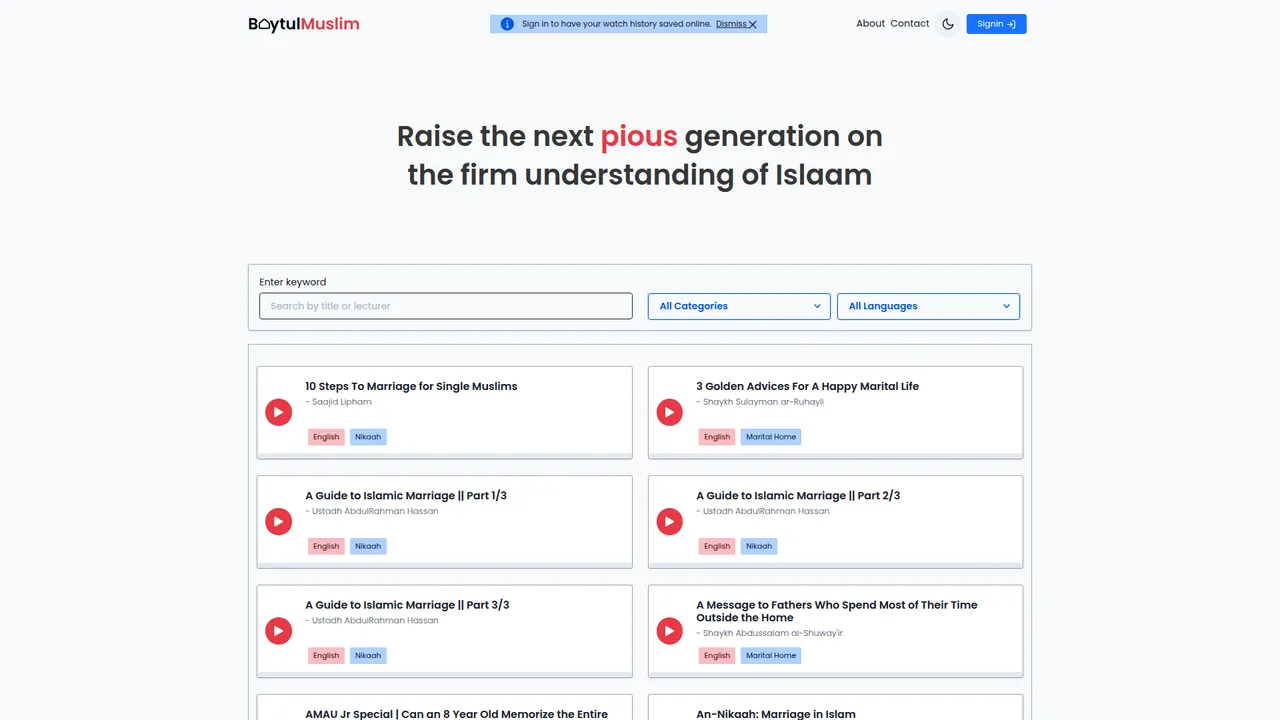Click the info icon in sign-in banner

pyautogui.click(x=507, y=24)
